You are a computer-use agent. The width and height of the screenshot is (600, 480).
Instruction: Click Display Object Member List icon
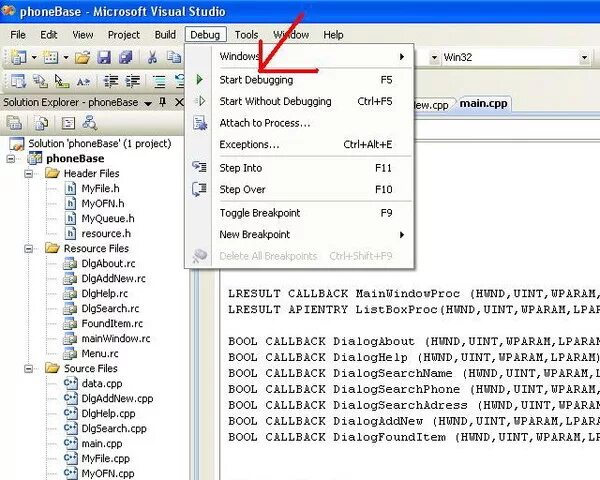[x=18, y=81]
